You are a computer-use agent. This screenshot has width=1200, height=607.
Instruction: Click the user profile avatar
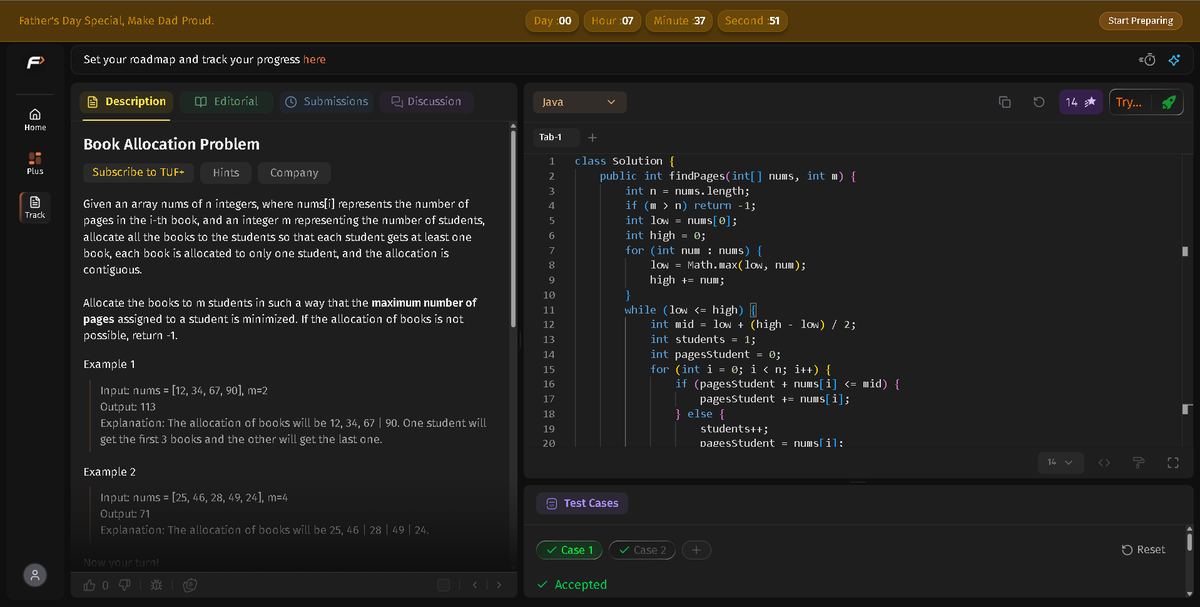35,574
